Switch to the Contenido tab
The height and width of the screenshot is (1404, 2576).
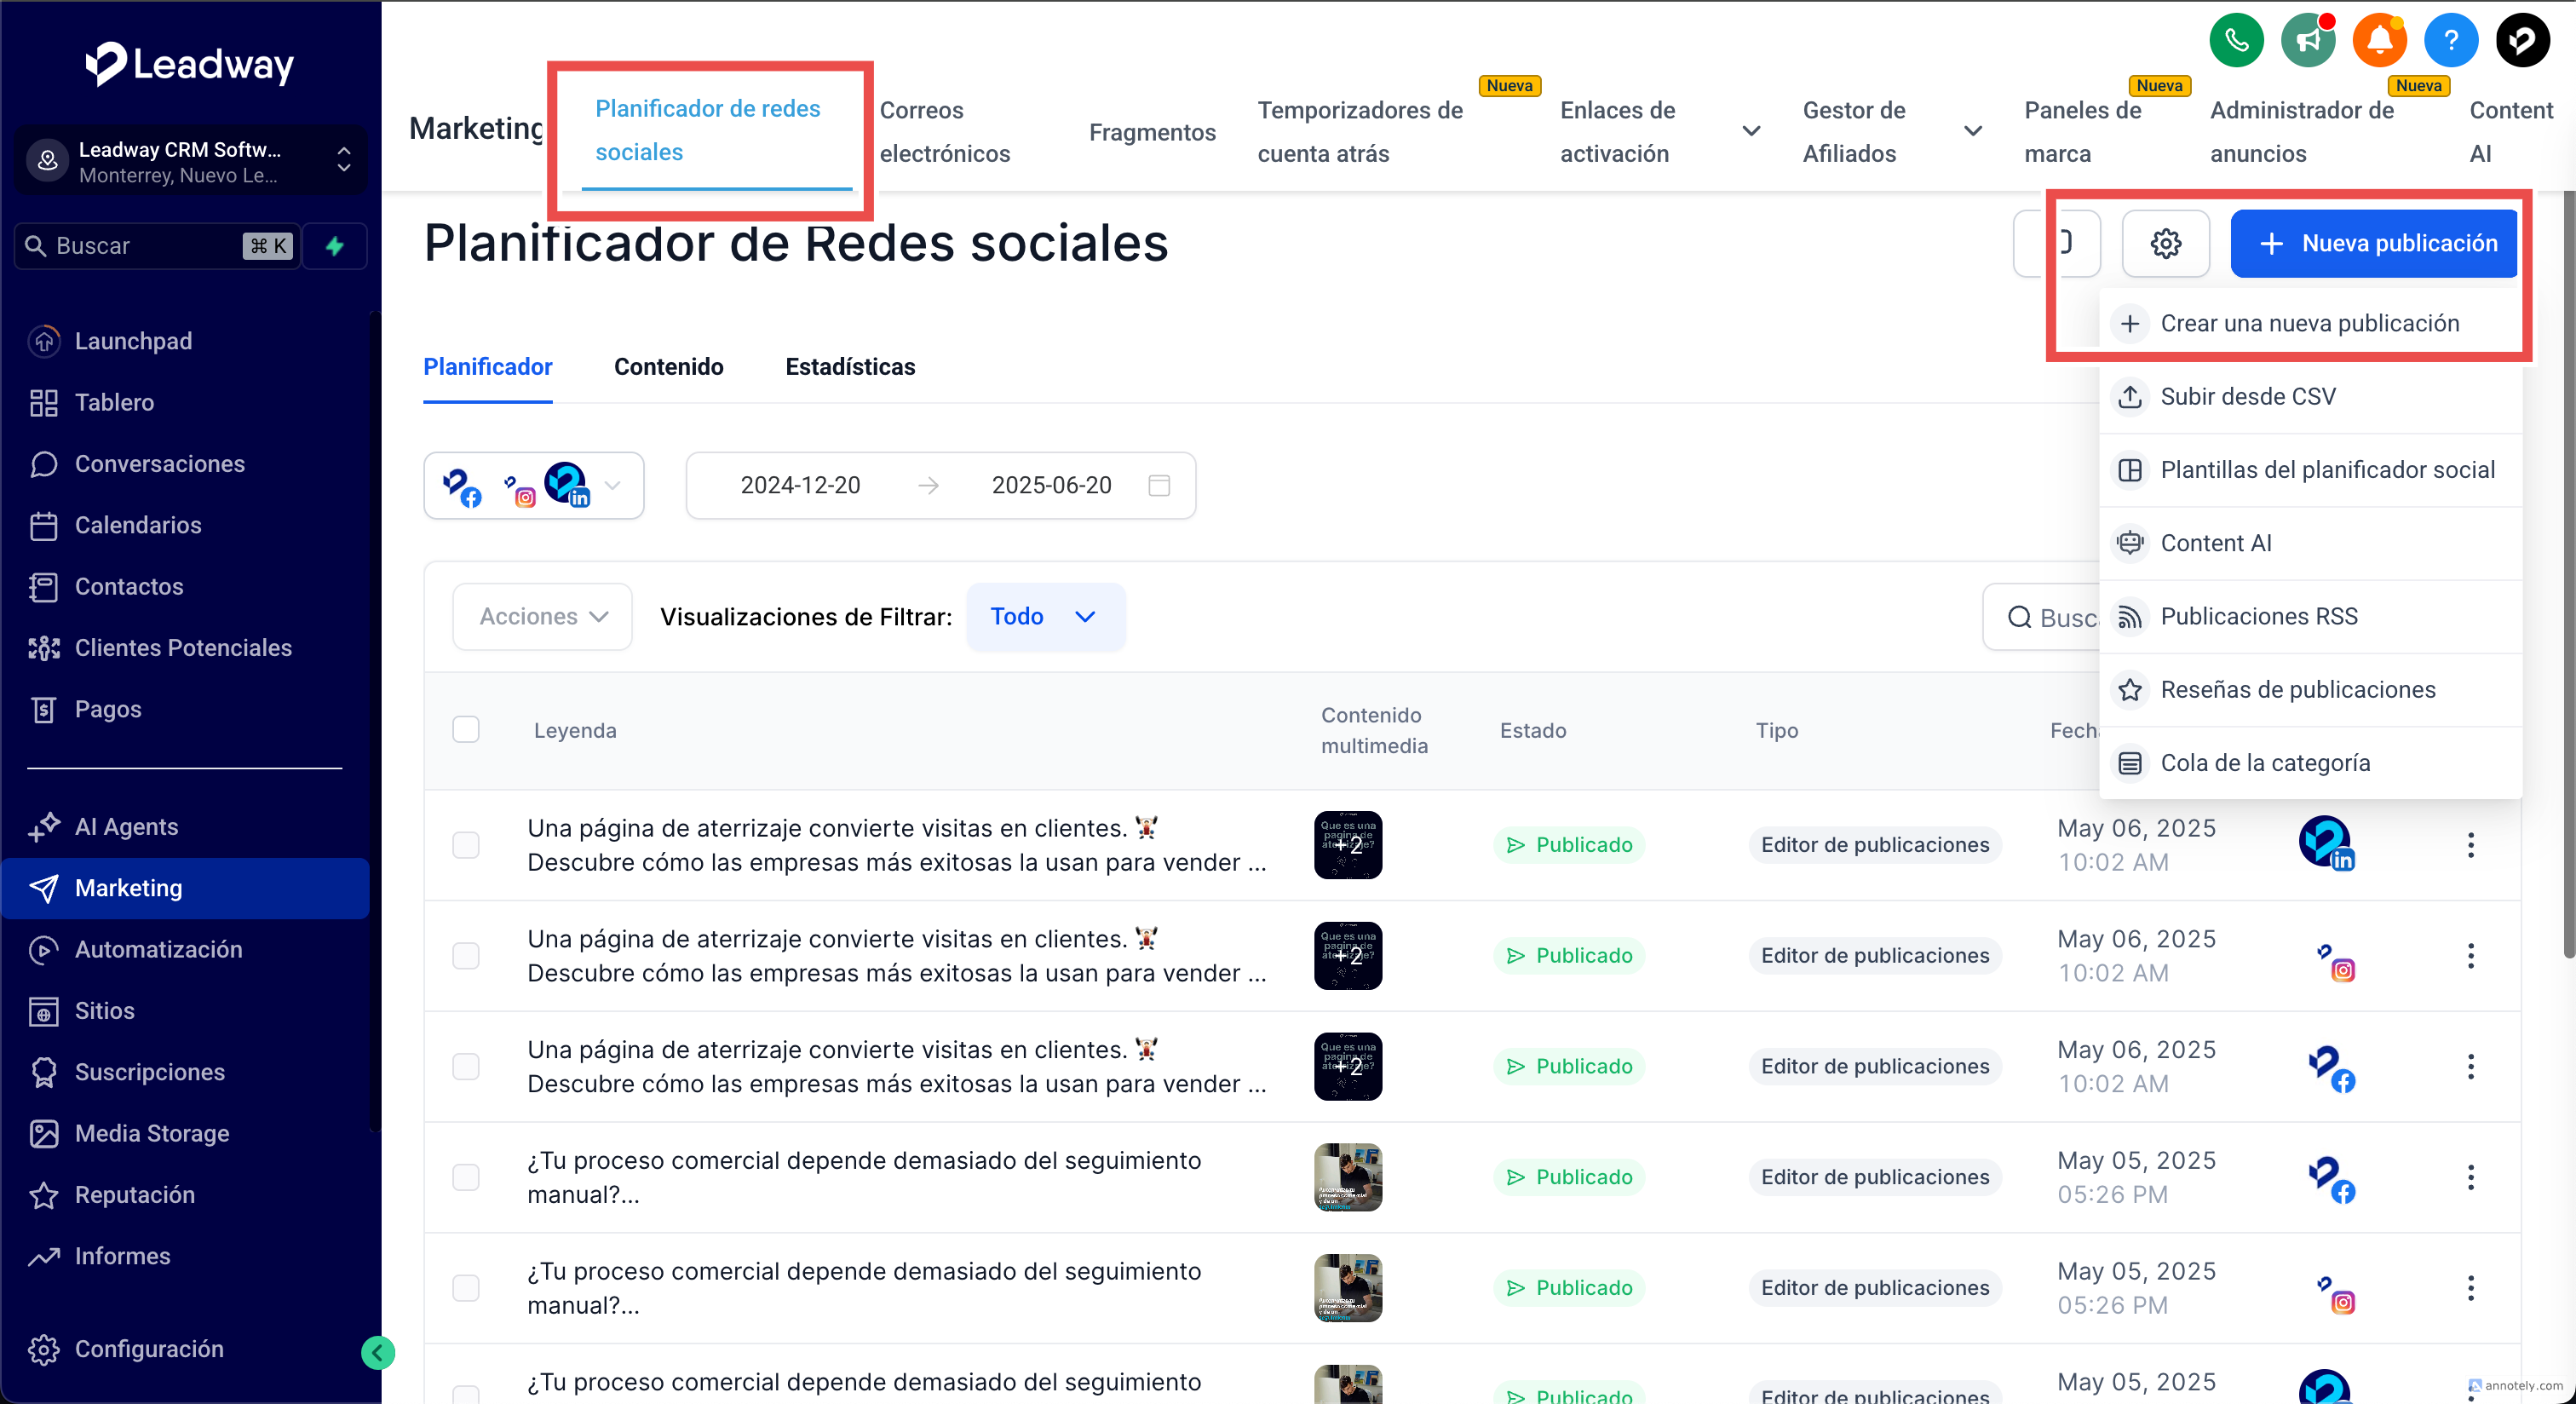click(x=668, y=367)
